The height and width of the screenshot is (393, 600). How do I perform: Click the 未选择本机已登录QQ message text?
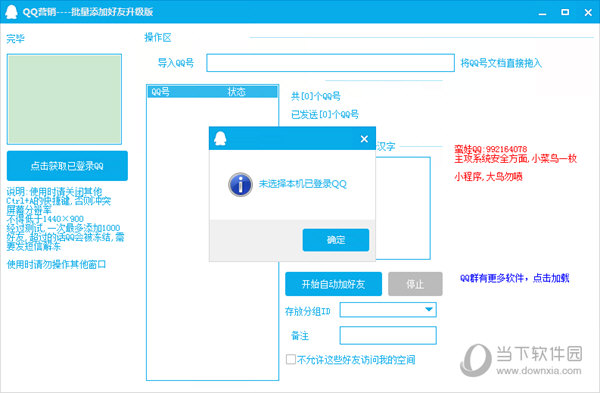(x=303, y=184)
